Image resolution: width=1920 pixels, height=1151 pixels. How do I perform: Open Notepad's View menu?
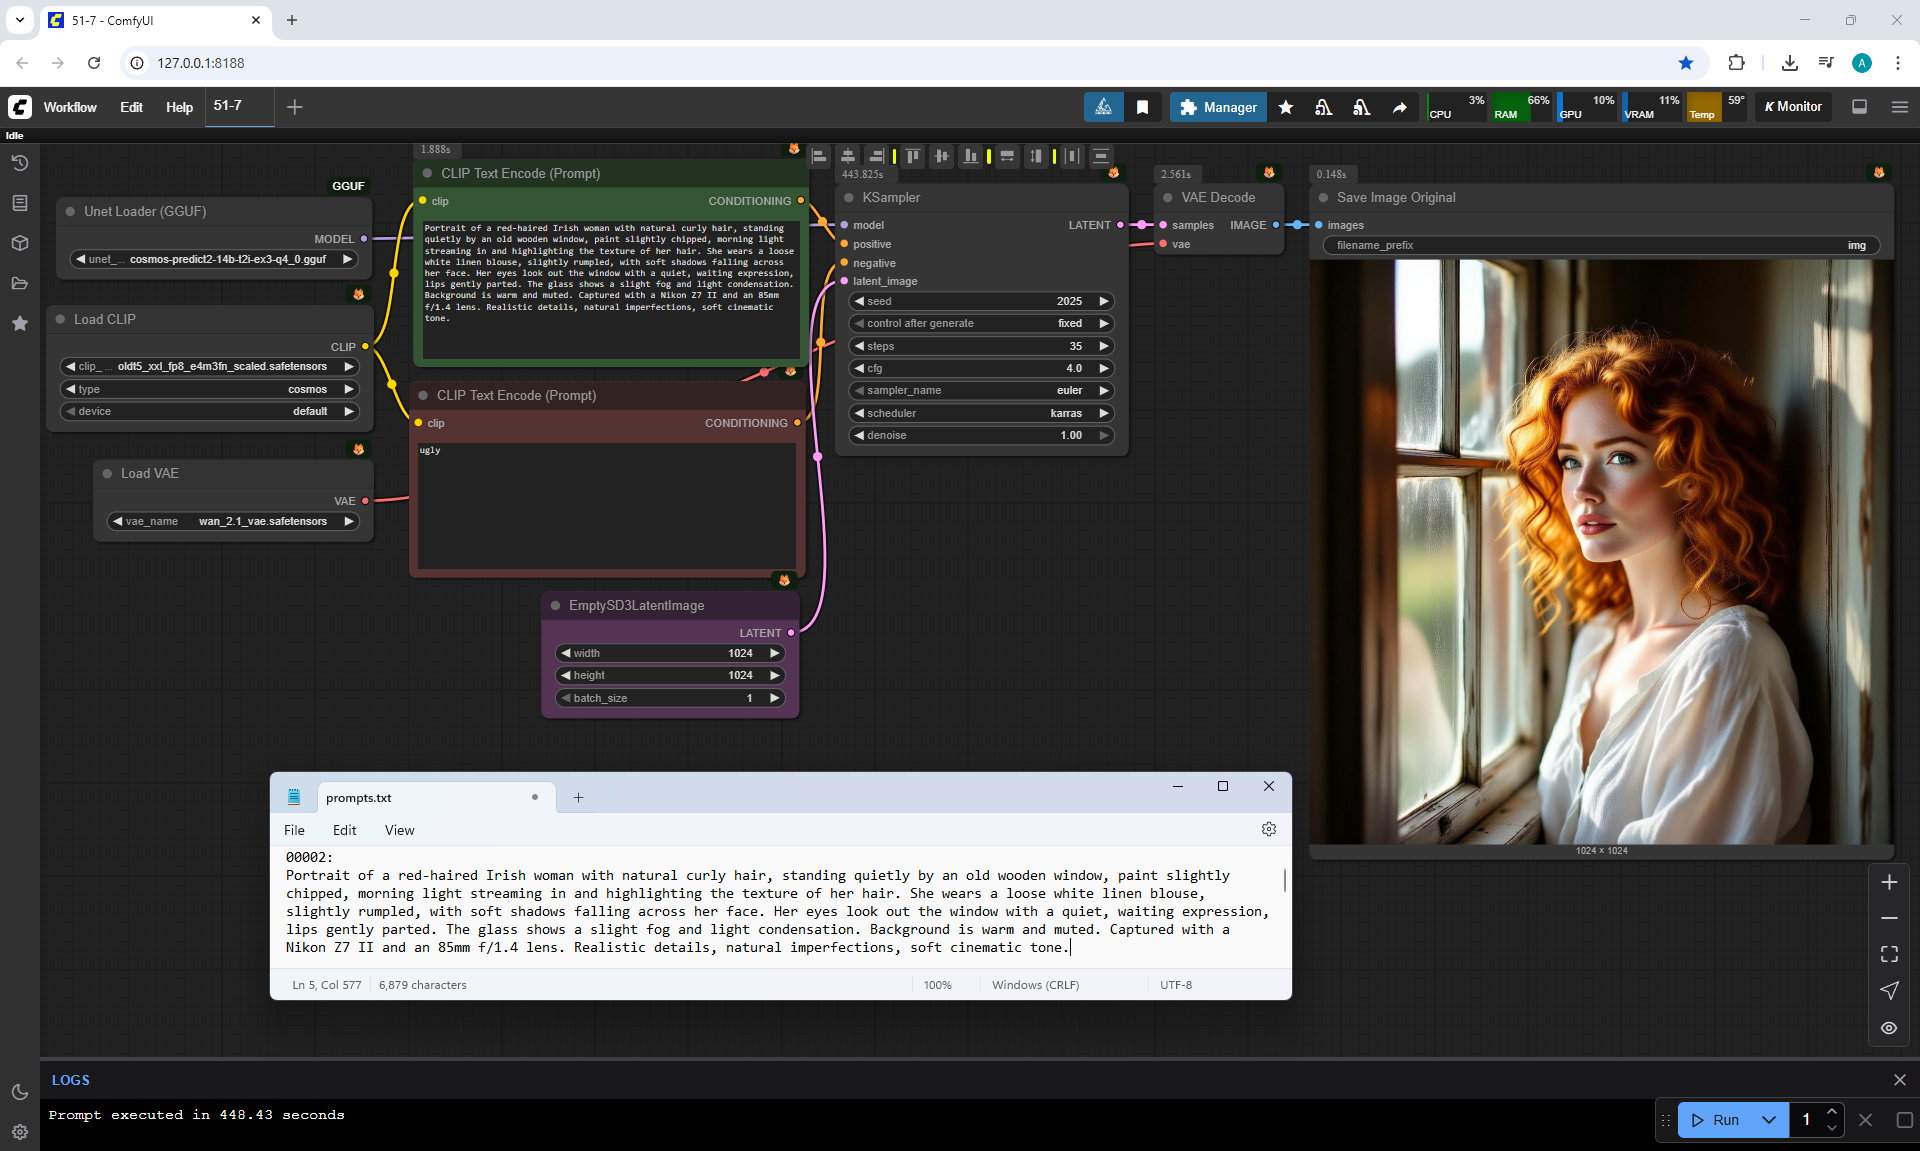coord(399,830)
